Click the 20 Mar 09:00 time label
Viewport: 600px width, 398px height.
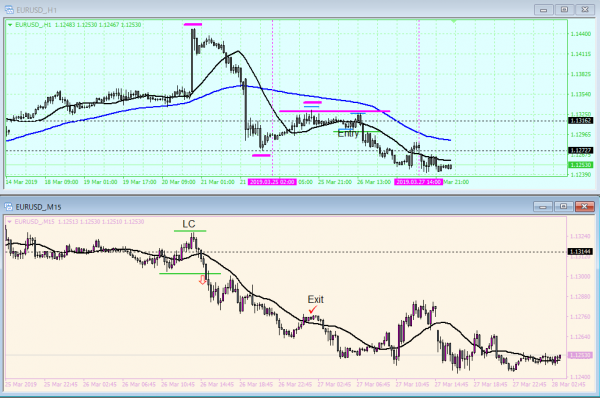(178, 182)
